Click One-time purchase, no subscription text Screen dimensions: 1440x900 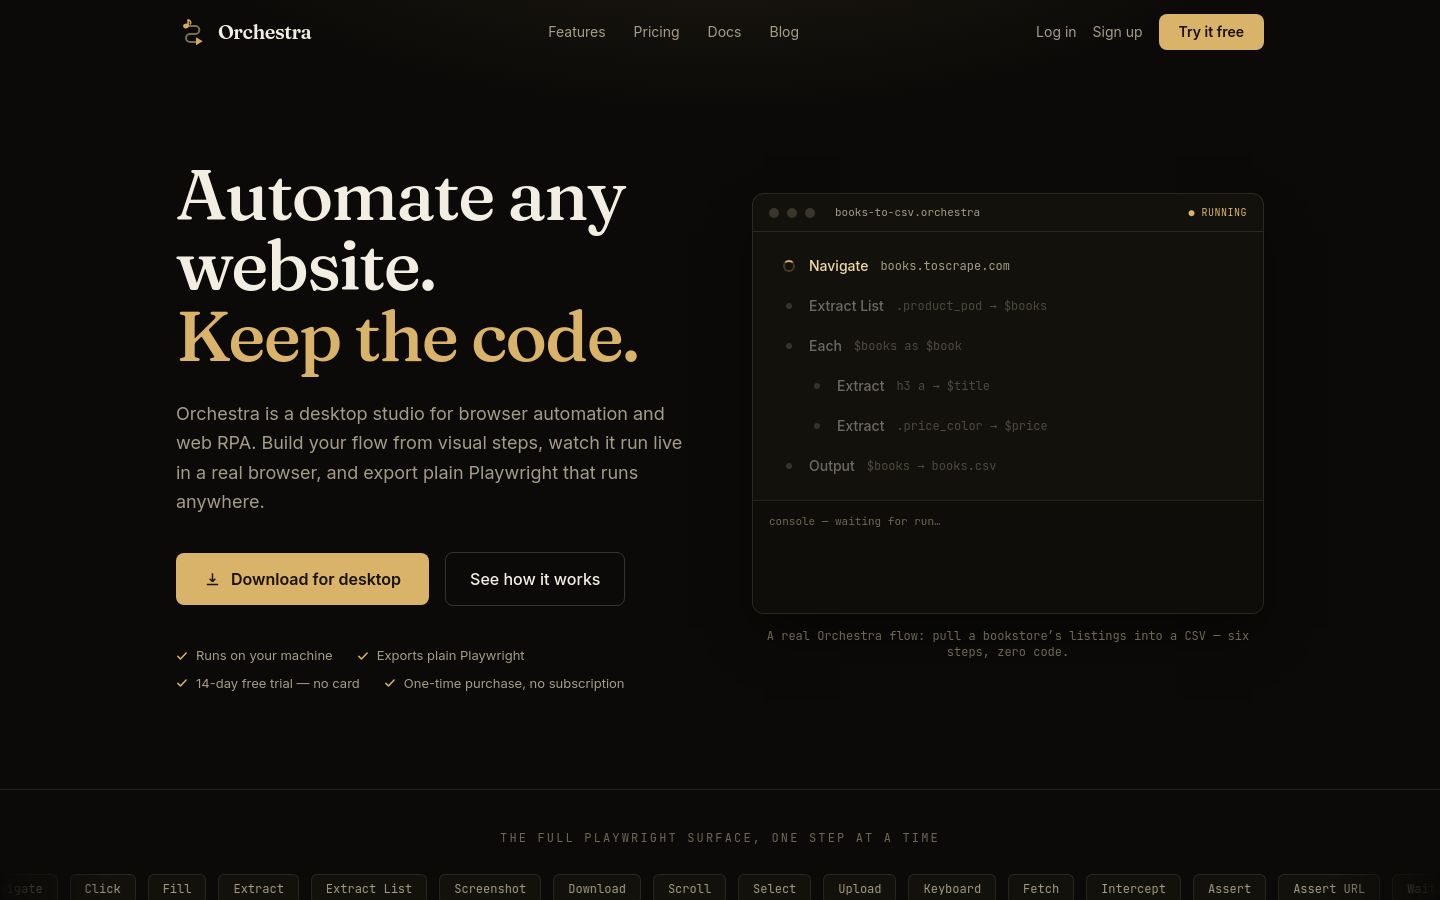pyautogui.click(x=514, y=684)
